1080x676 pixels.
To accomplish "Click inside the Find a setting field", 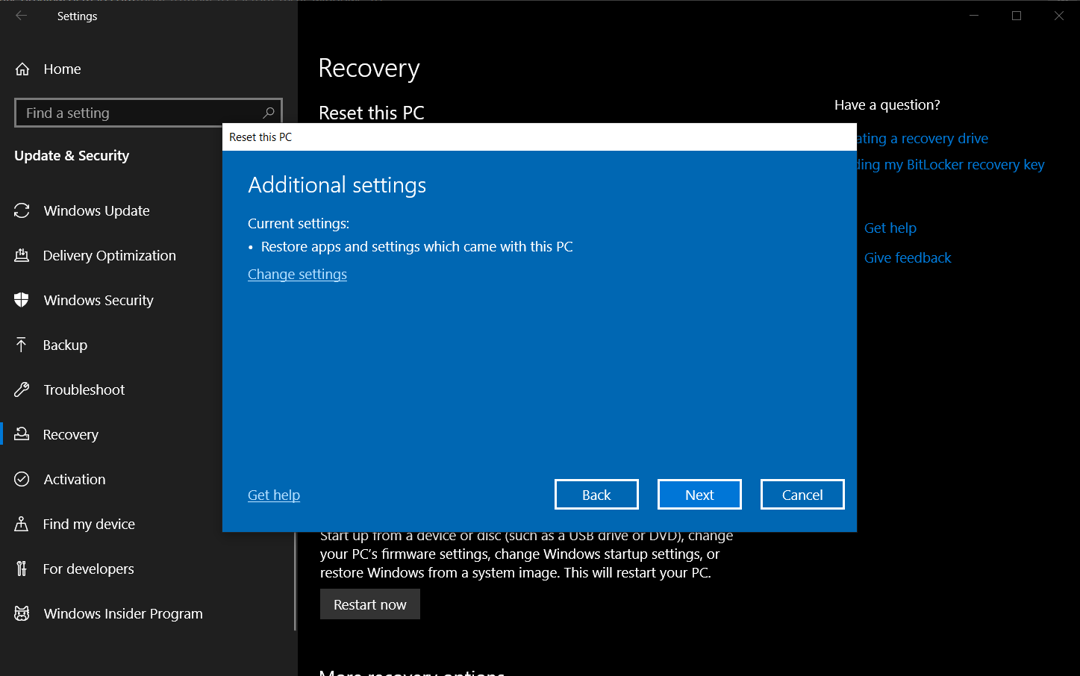I will 130,112.
